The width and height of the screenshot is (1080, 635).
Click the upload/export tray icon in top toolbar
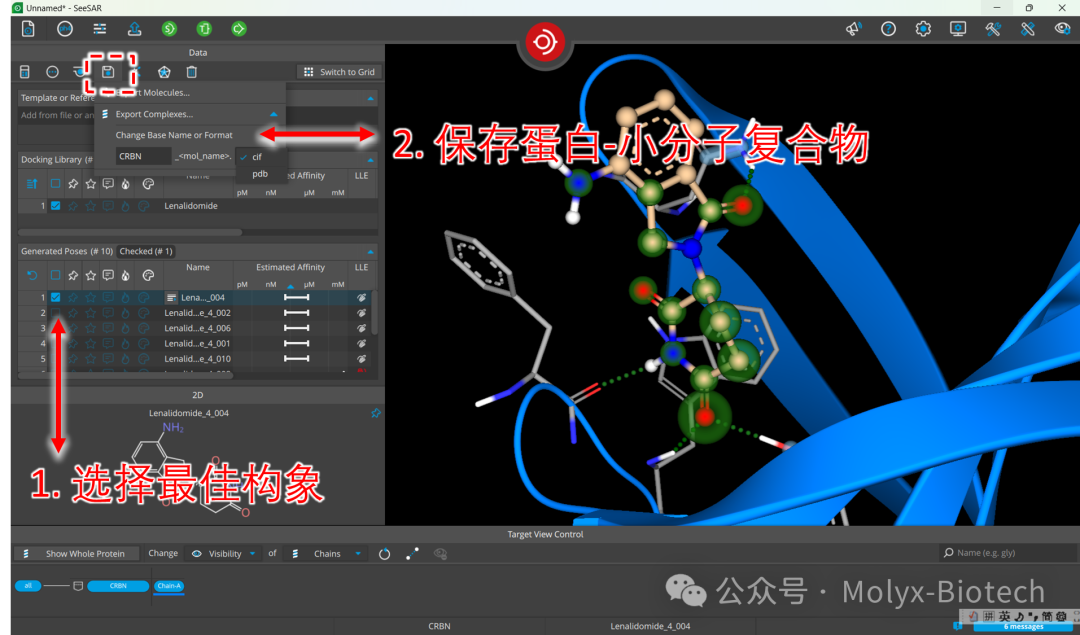point(134,29)
